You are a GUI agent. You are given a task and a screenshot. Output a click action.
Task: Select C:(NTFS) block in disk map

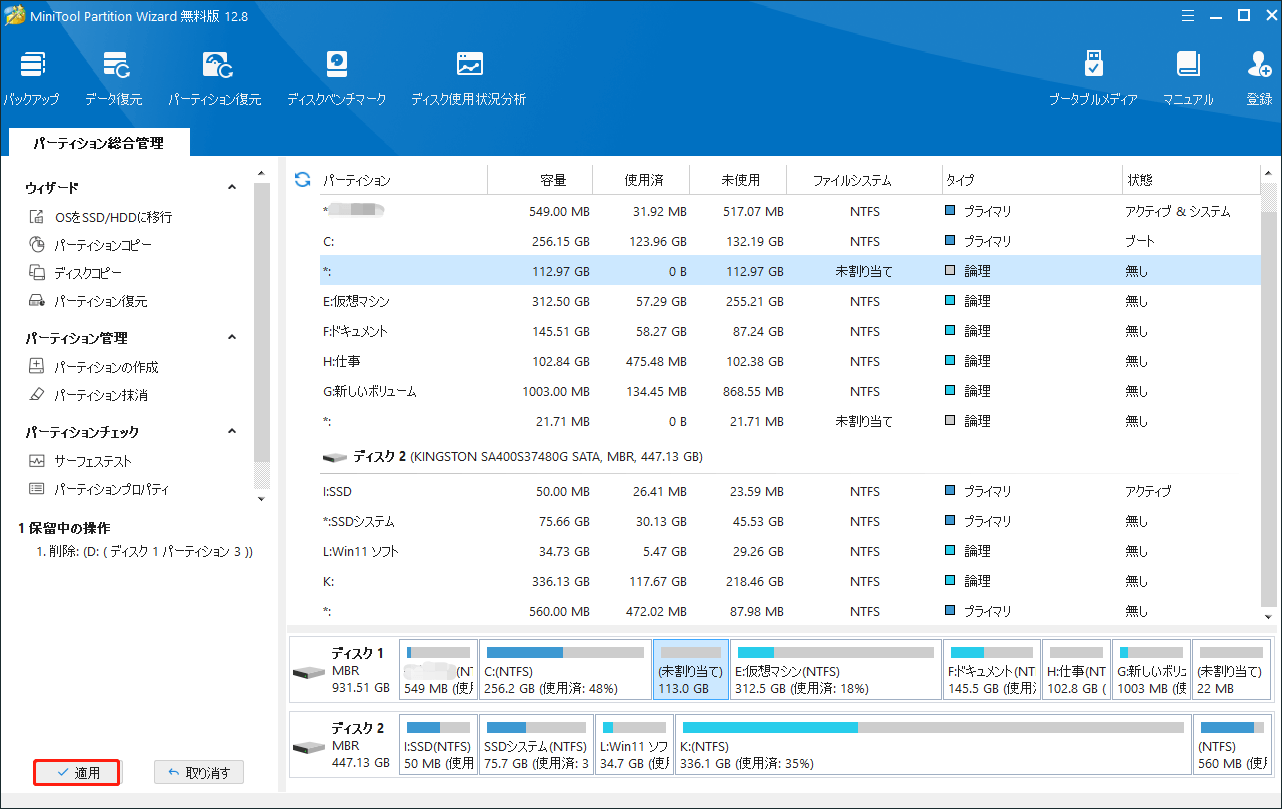[564, 669]
